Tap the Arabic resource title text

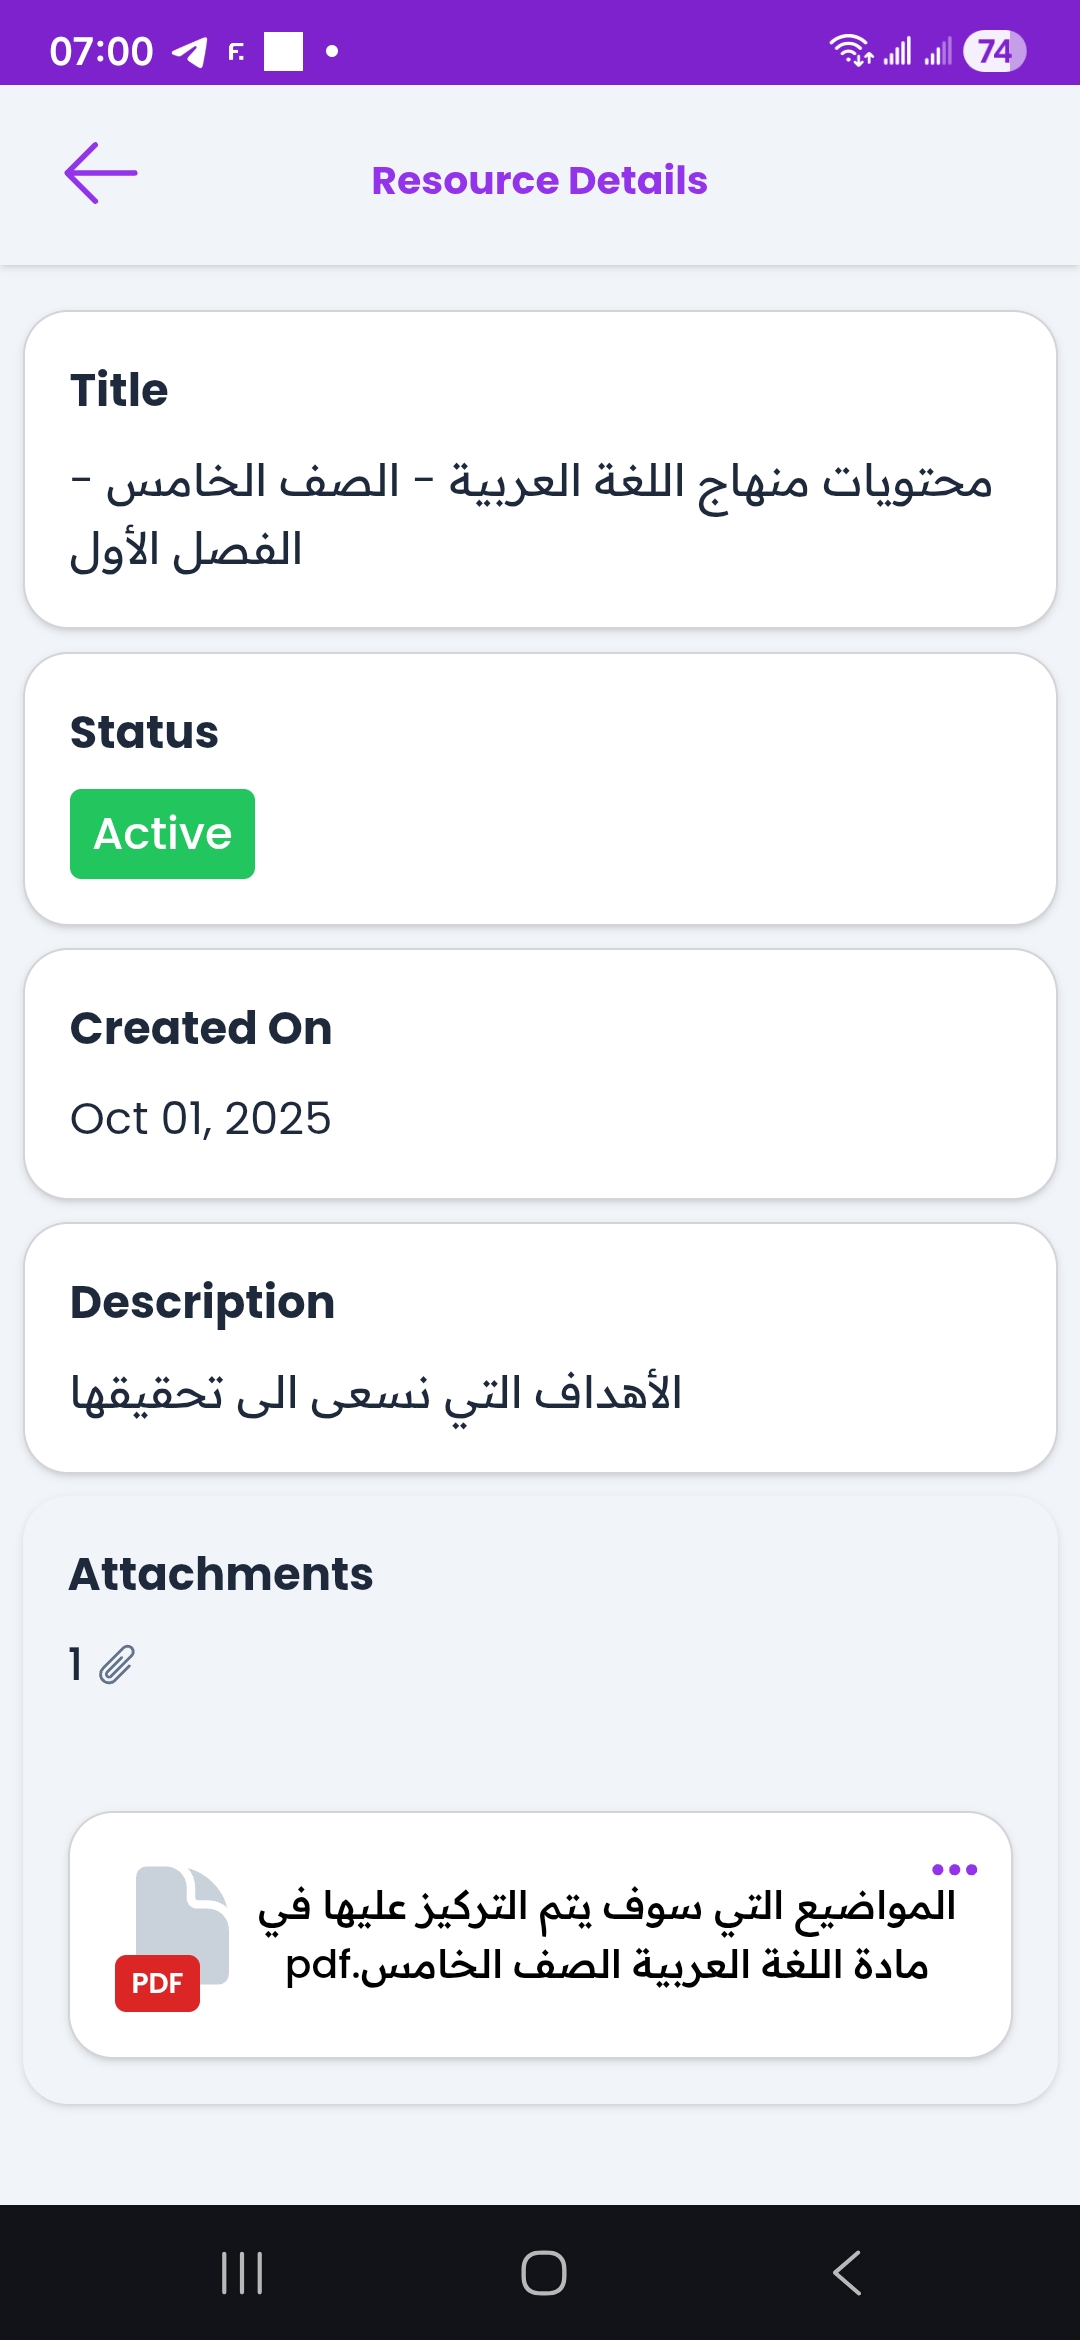531,516
